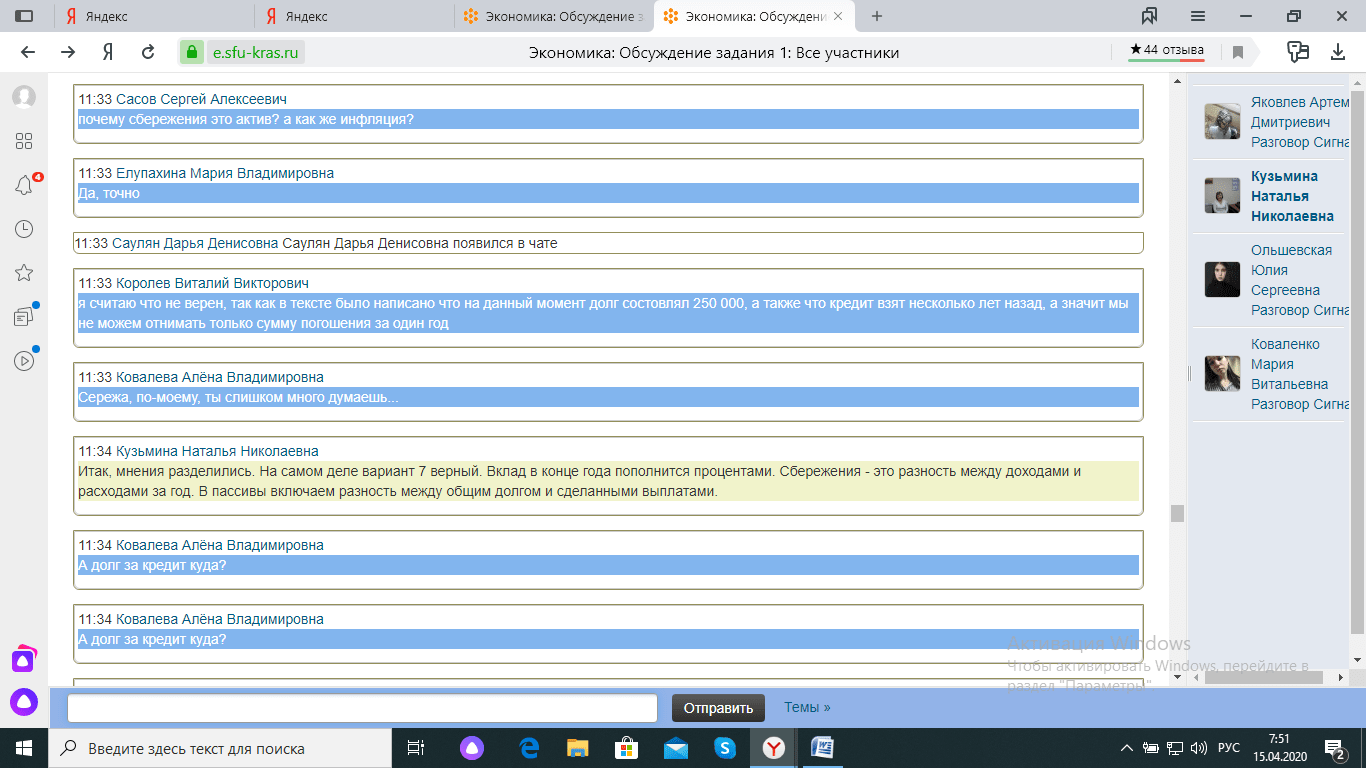
Task: Click the green lock security icon
Action: tap(192, 52)
